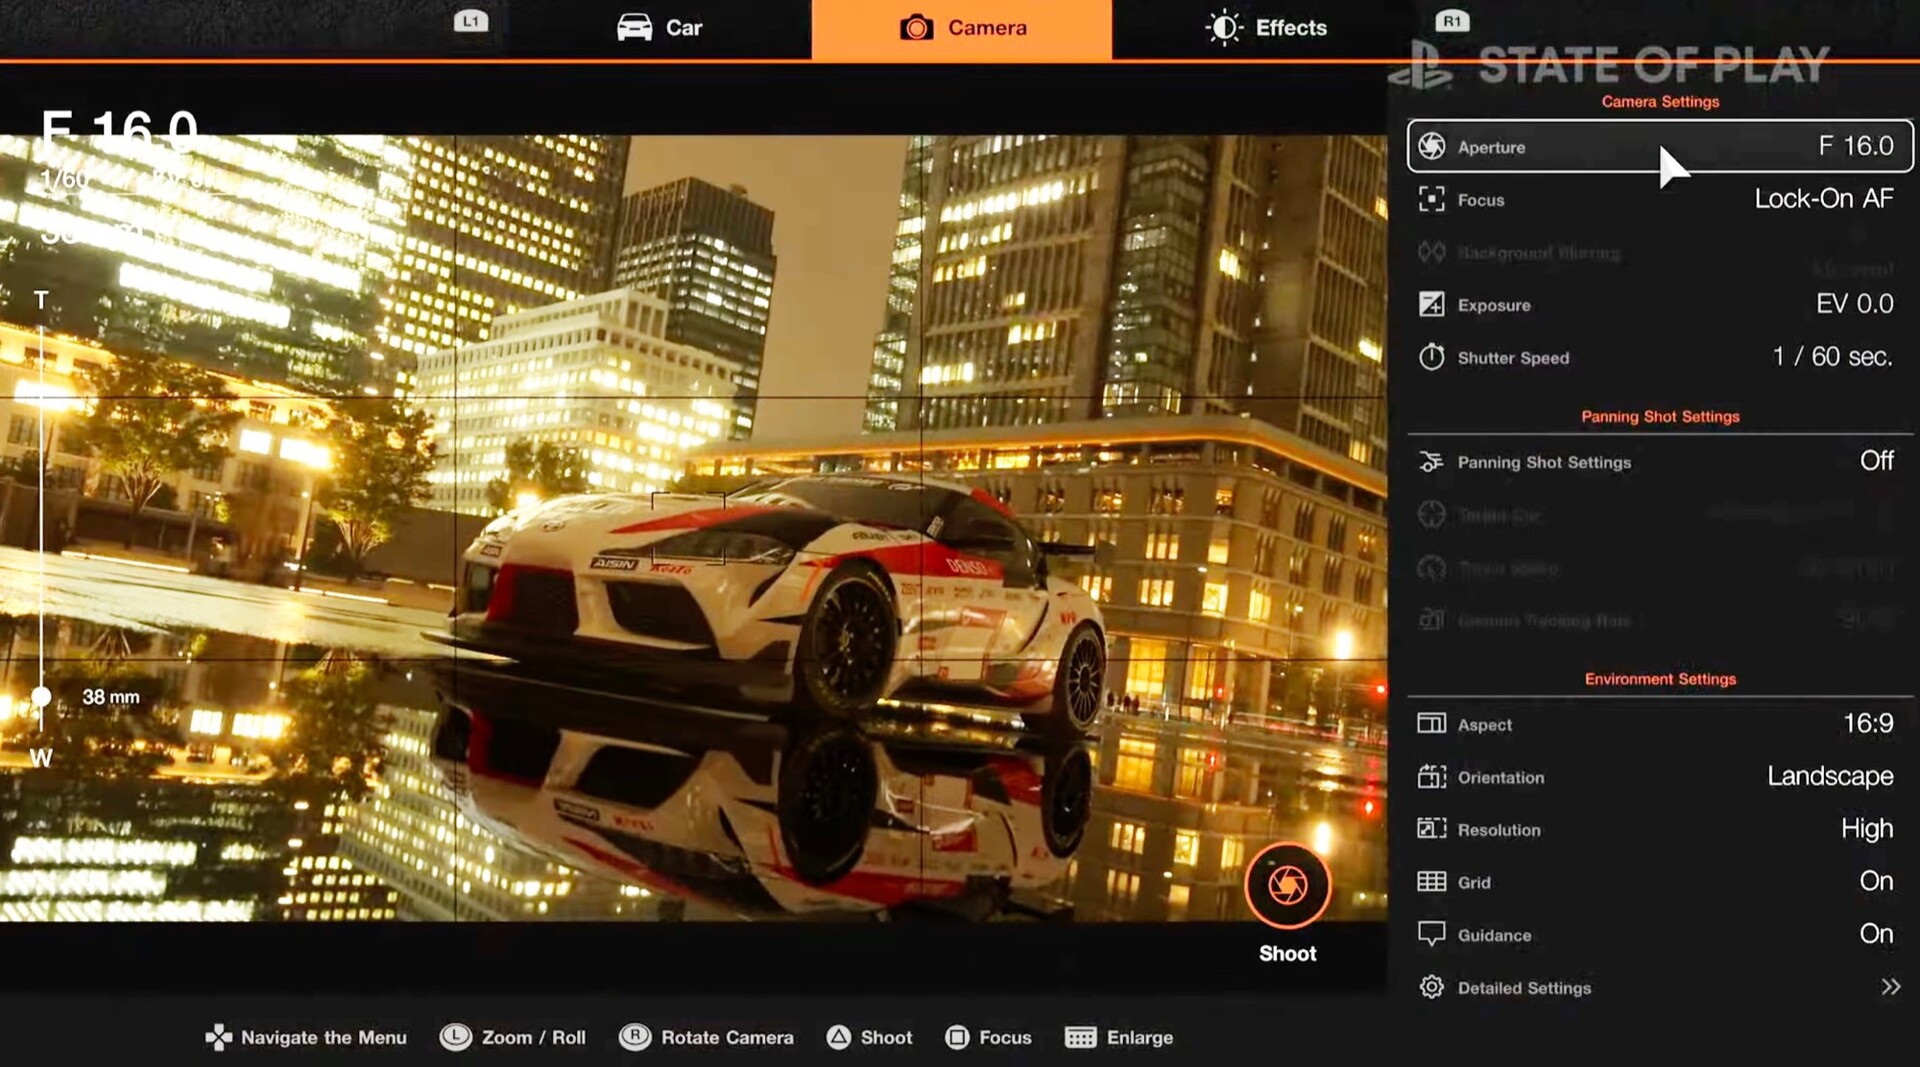Change Orientation from Landscape
Image resolution: width=1920 pixels, height=1067 pixels.
[x=1830, y=776]
